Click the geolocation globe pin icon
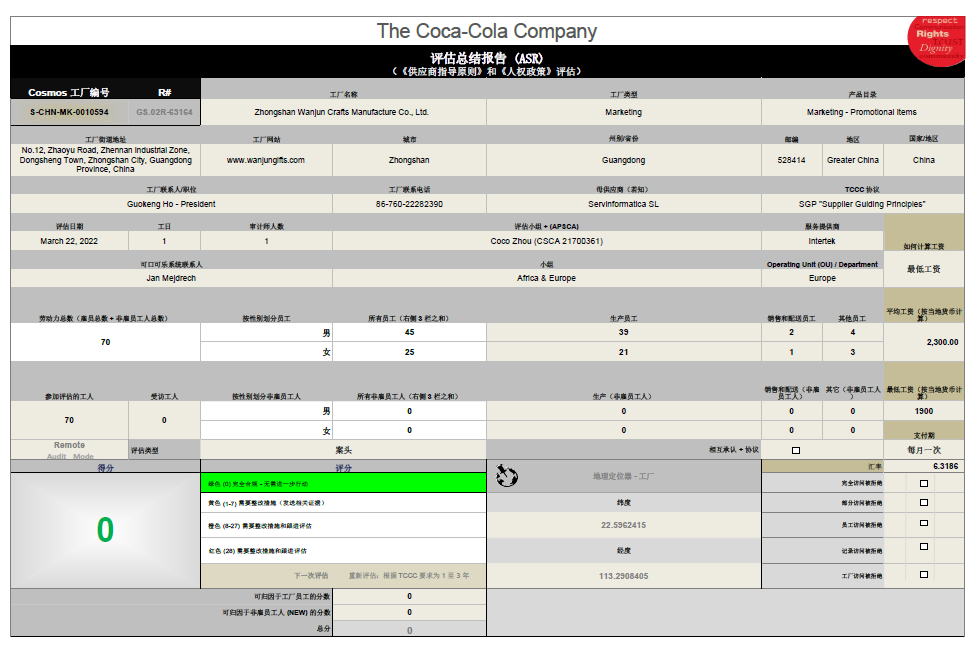976x655 pixels. pos(507,476)
